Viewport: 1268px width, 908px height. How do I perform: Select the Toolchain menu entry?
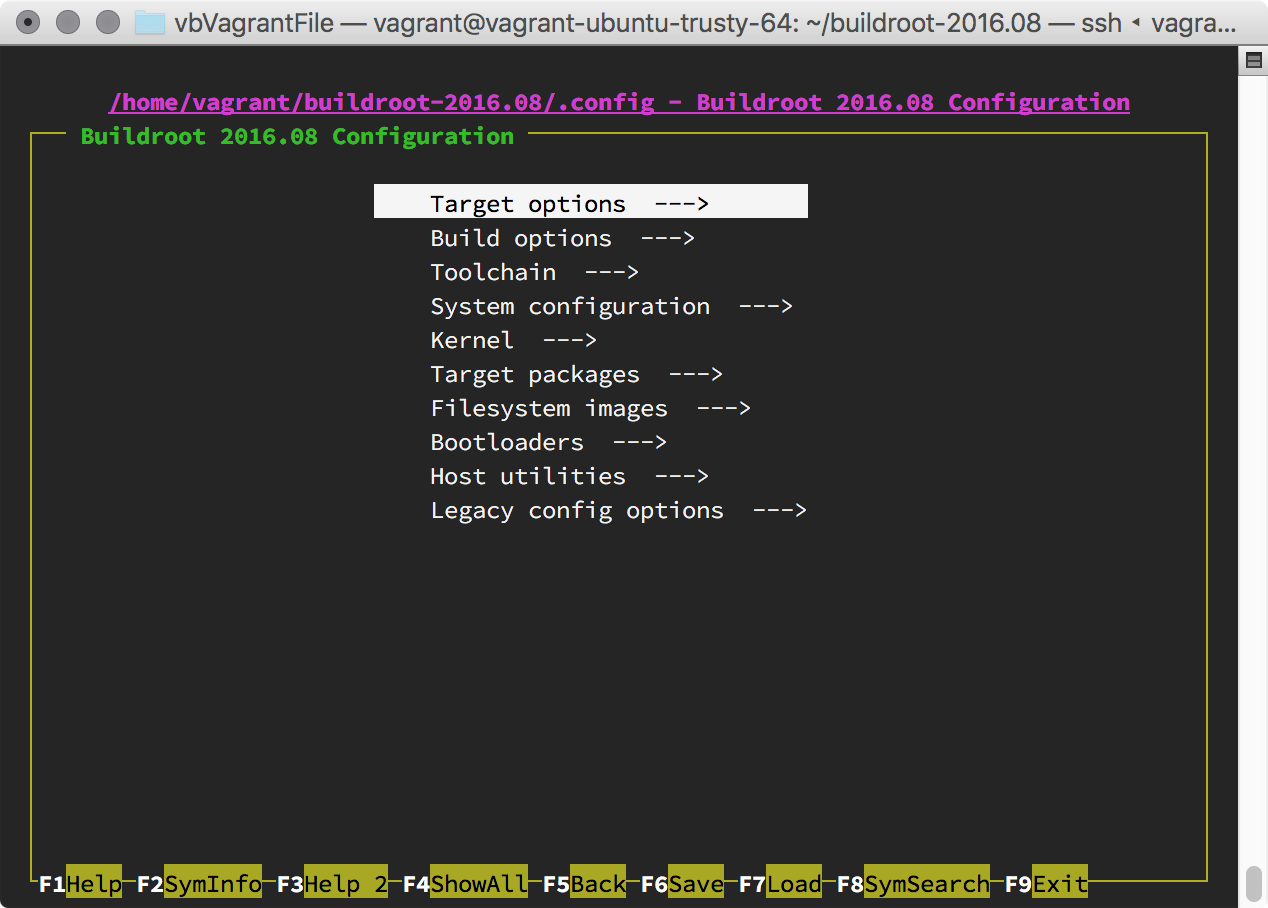pos(534,272)
